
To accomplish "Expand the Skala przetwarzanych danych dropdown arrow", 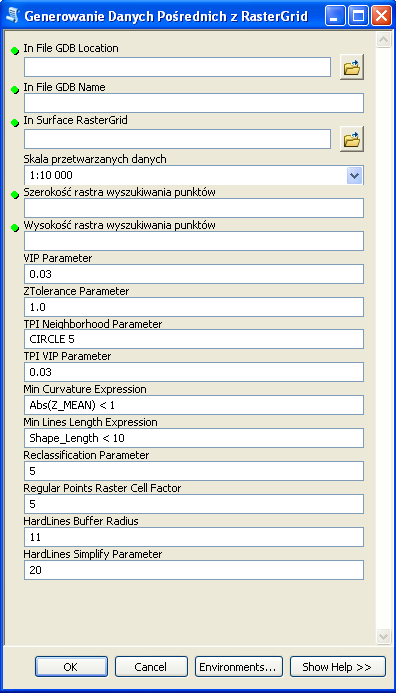I will [355, 175].
